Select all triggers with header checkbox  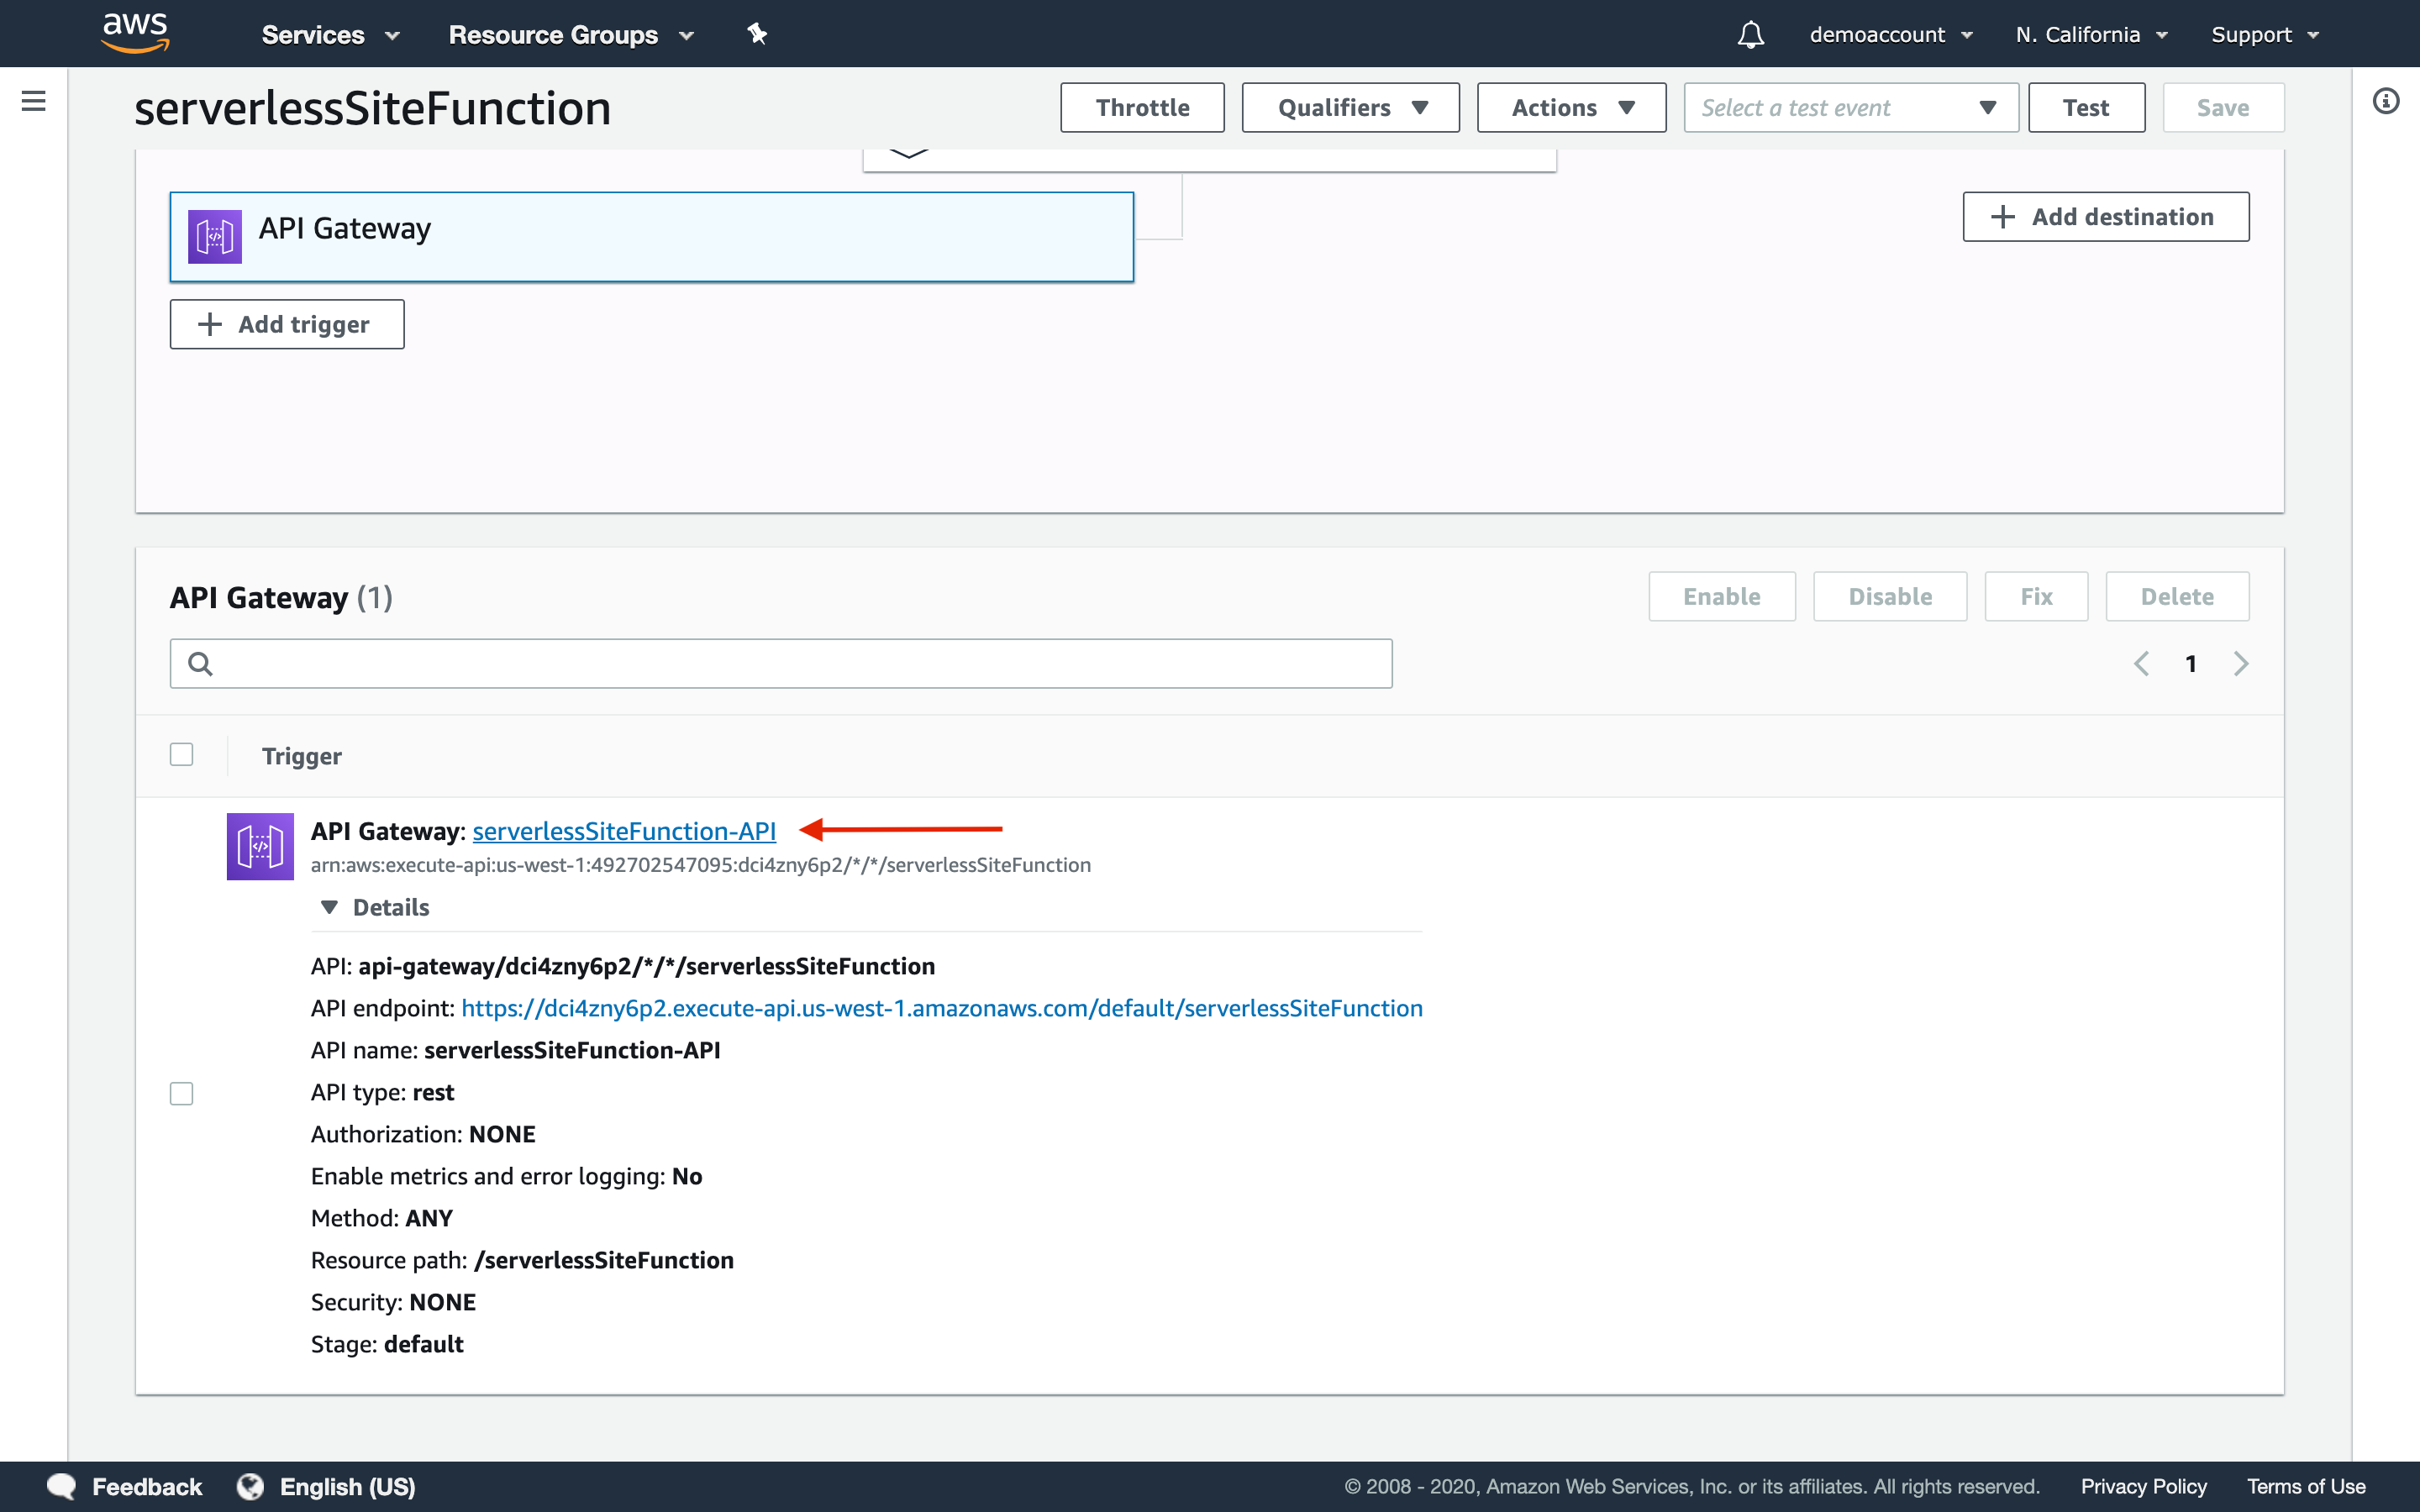click(181, 754)
